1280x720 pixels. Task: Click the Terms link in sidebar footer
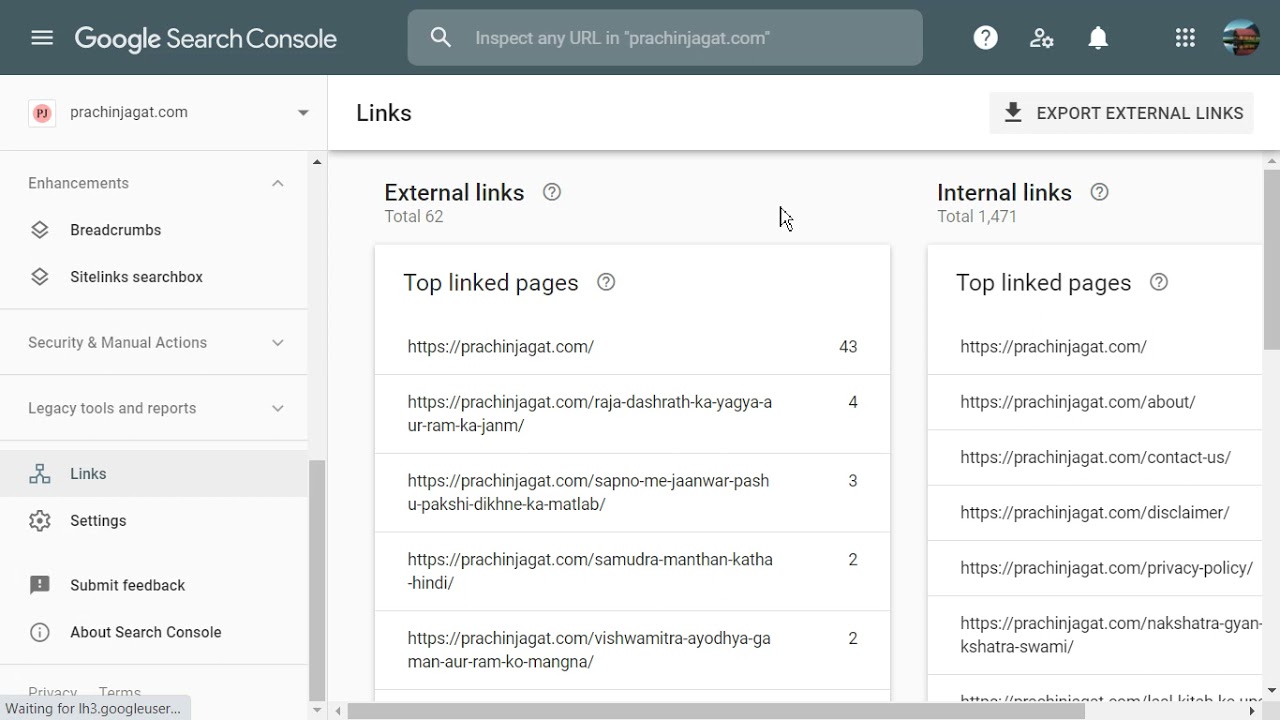coord(120,692)
